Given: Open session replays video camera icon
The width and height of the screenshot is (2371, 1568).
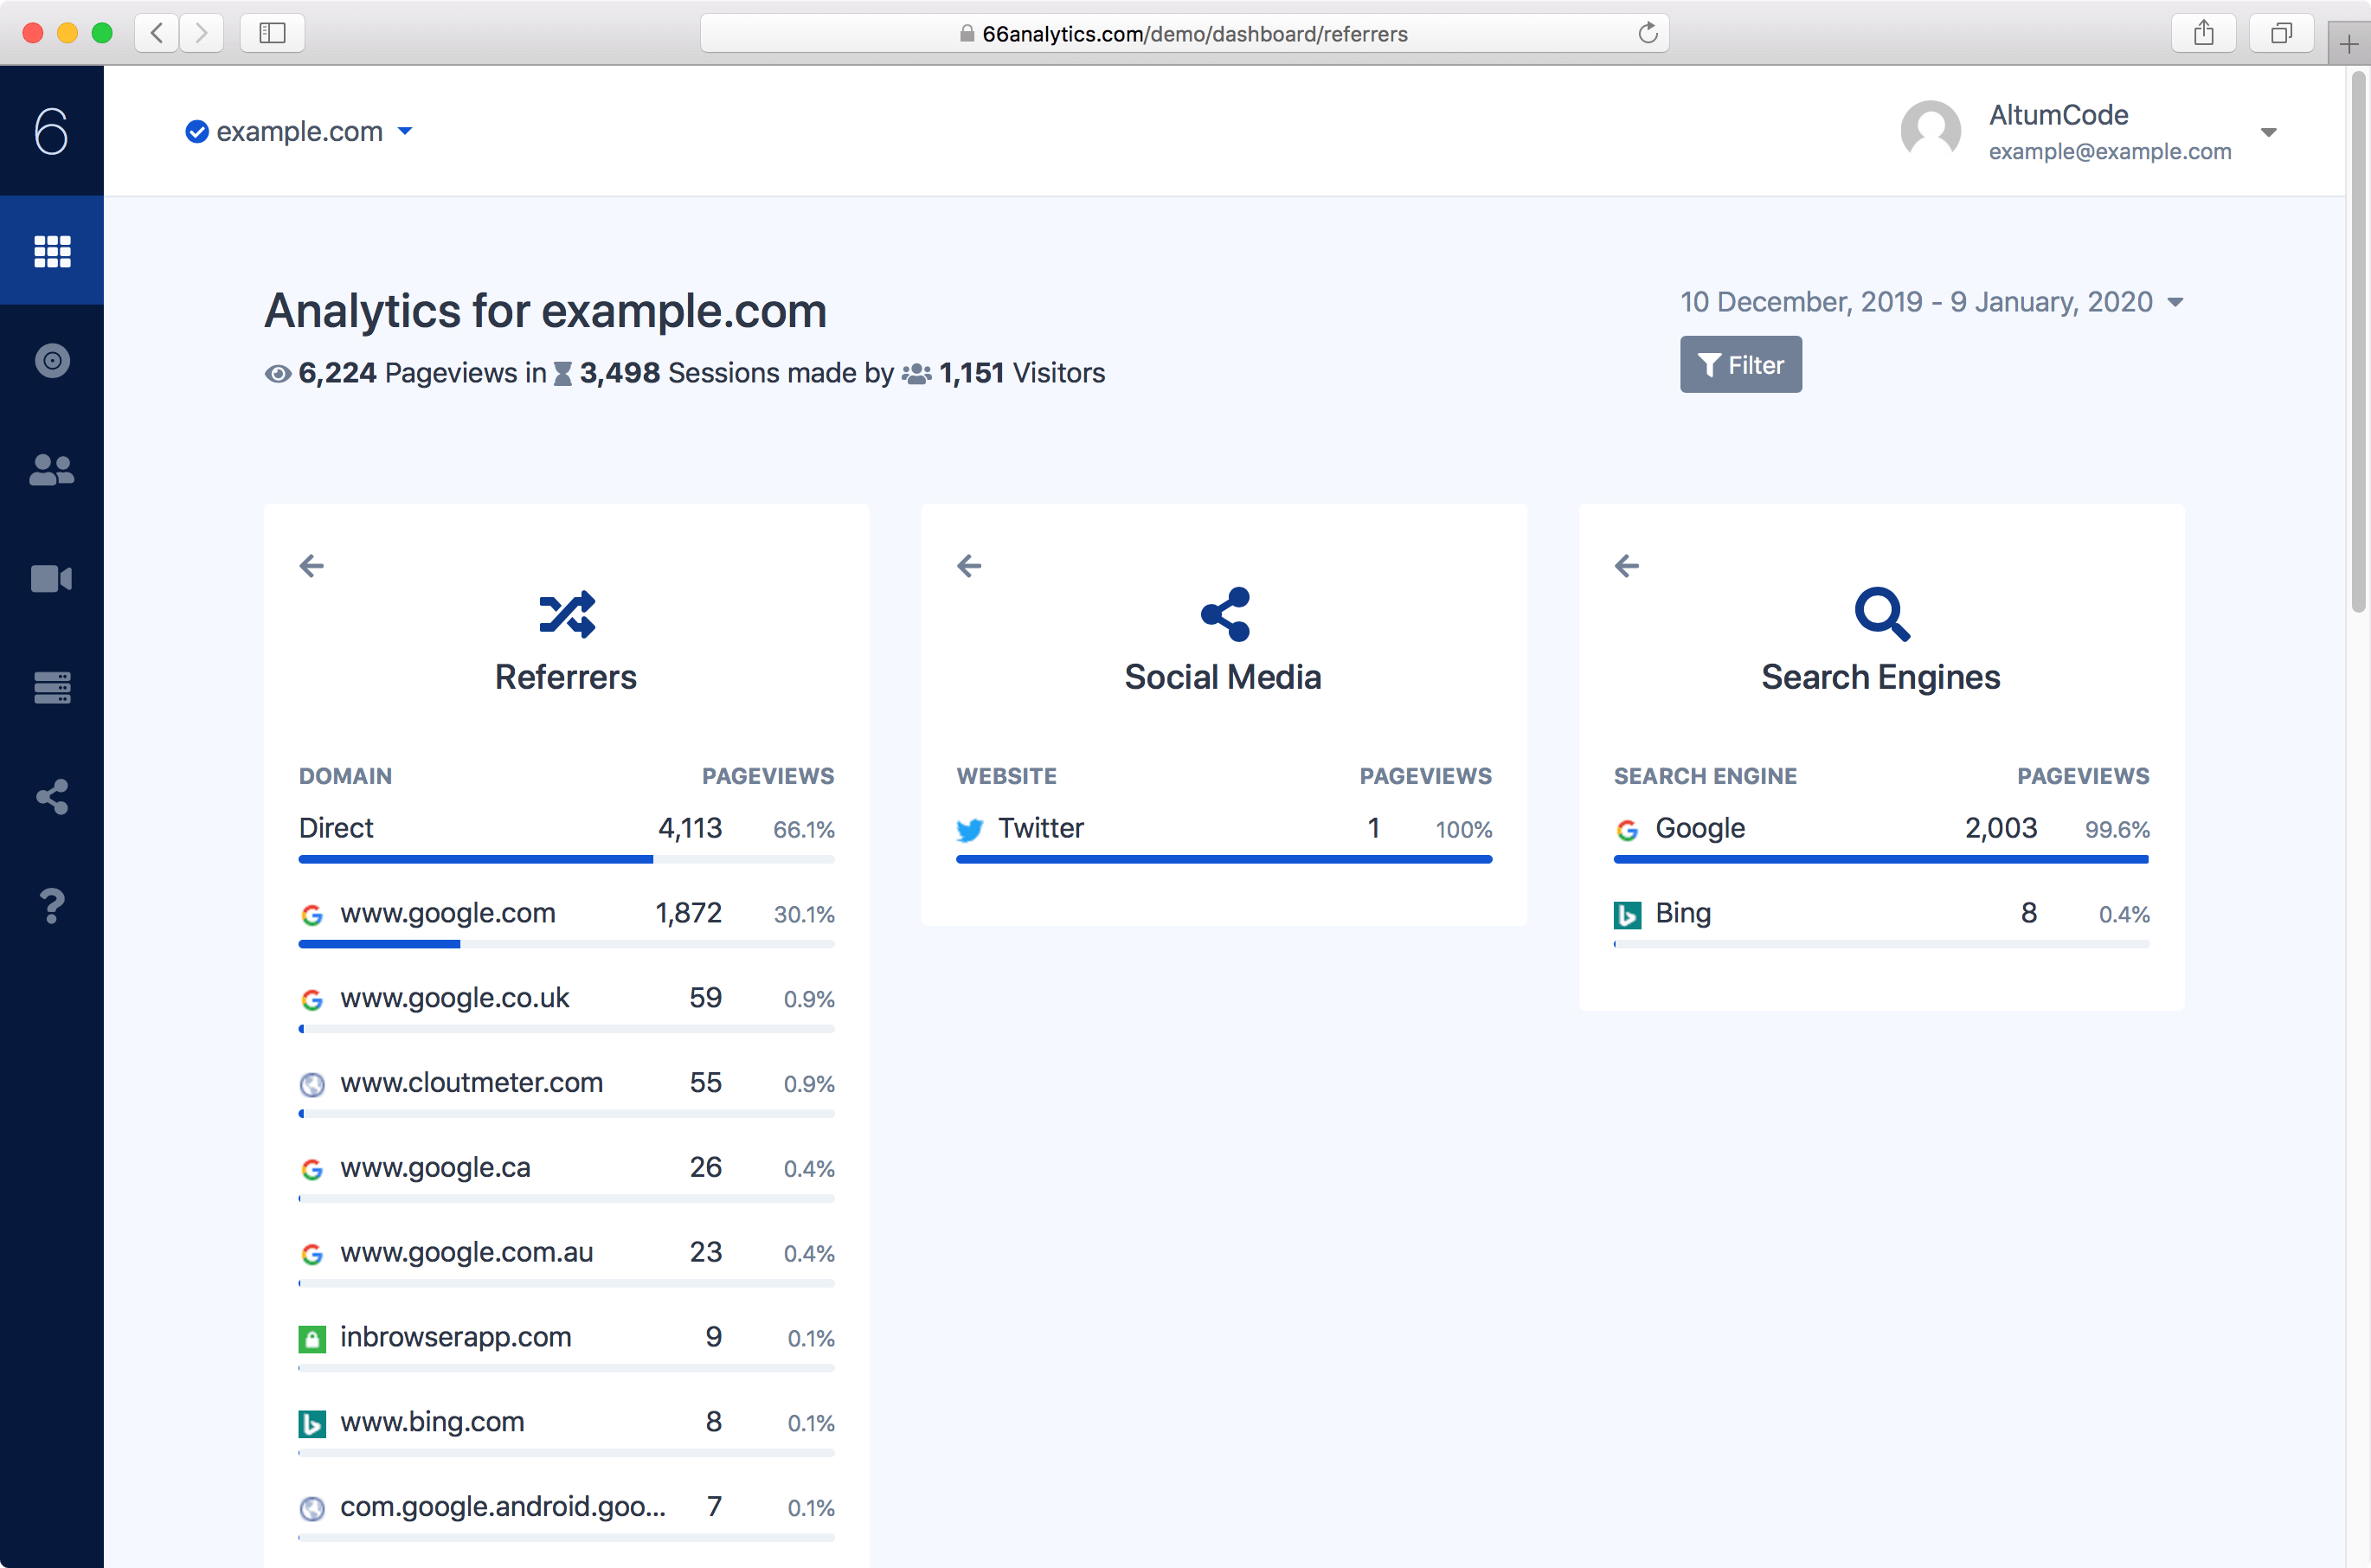Looking at the screenshot, I should tap(52, 578).
